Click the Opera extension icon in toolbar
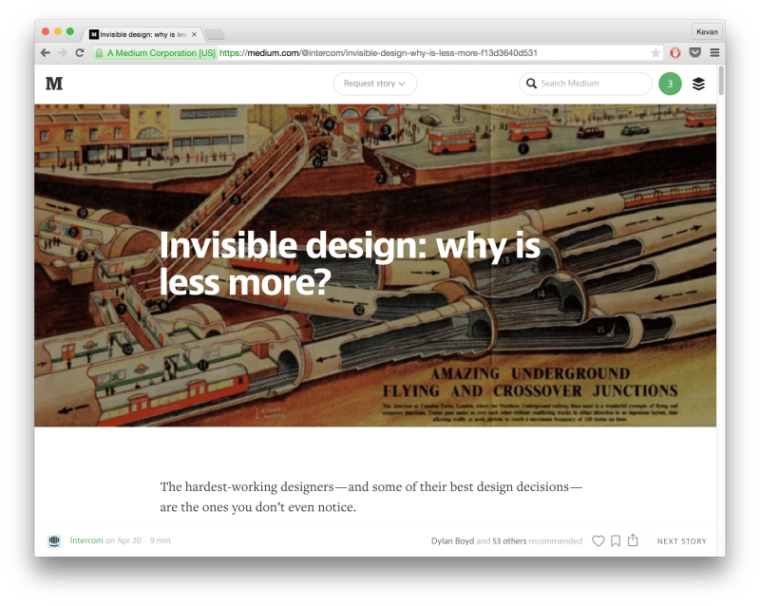Viewport: 760px width, 606px height. (675, 53)
